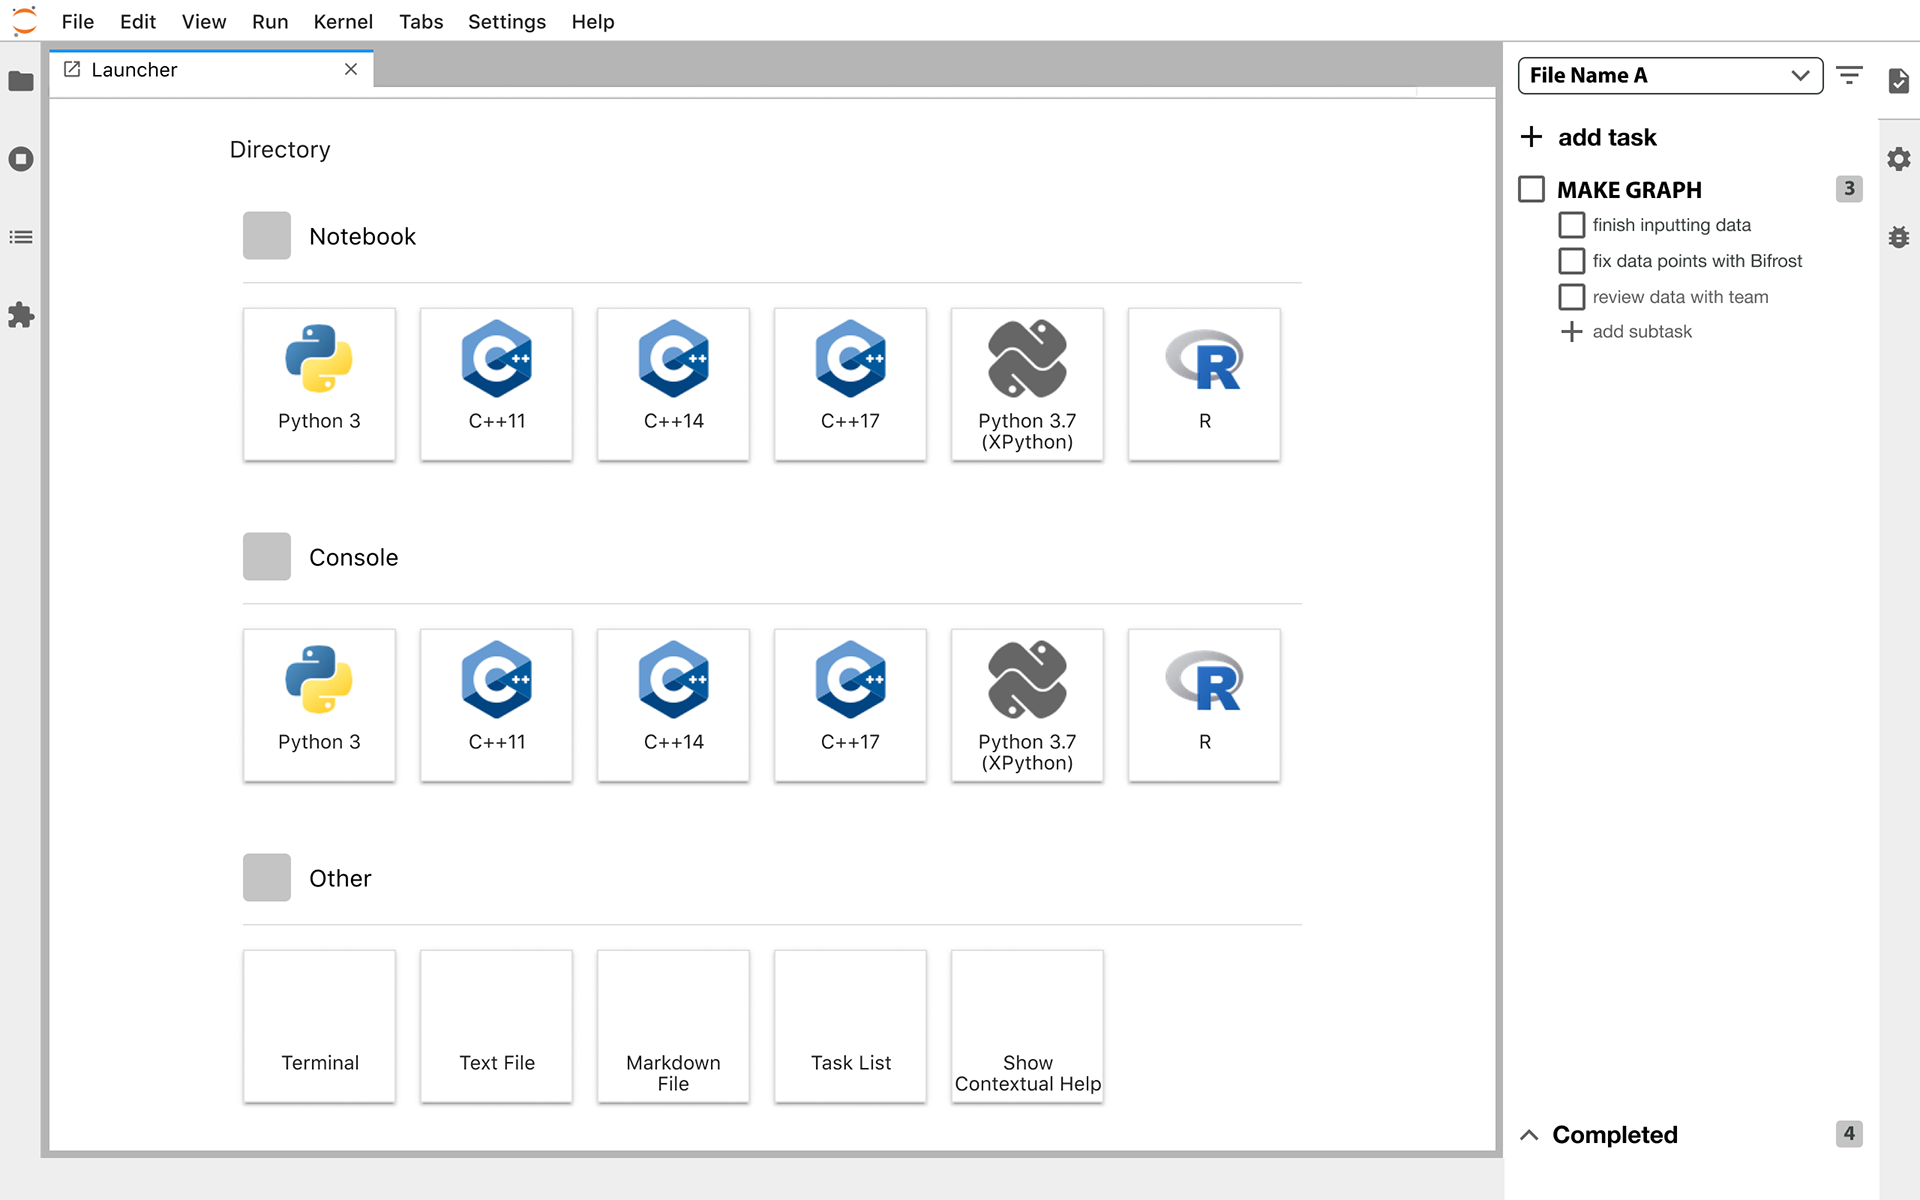Launch the Terminal card
Viewport: 1920px width, 1200px height.
(319, 1026)
